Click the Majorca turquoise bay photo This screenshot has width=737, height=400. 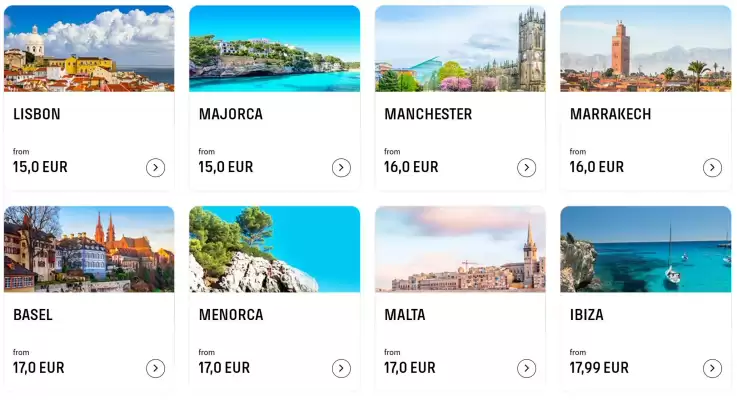tap(274, 48)
